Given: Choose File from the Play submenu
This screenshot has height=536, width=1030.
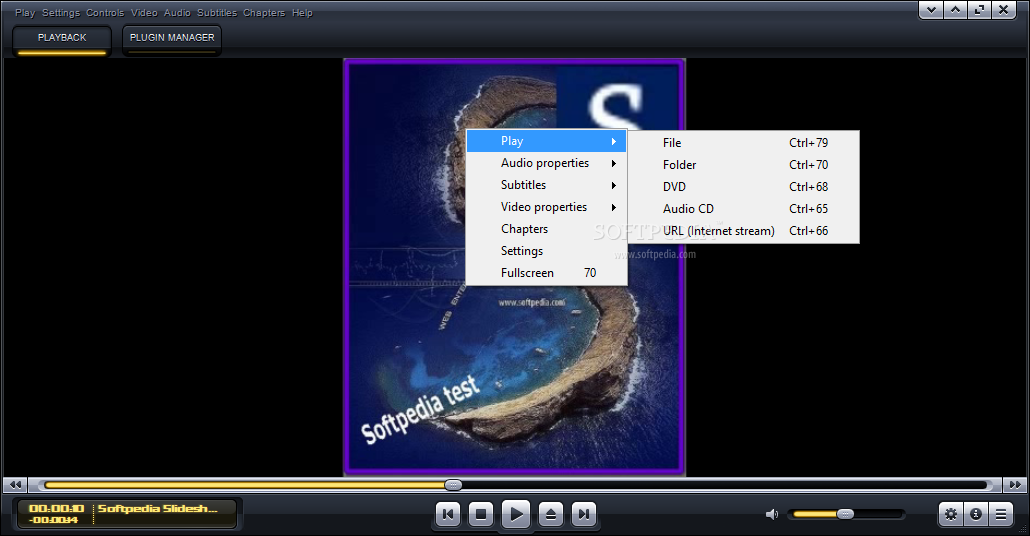Looking at the screenshot, I should pyautogui.click(x=743, y=143).
